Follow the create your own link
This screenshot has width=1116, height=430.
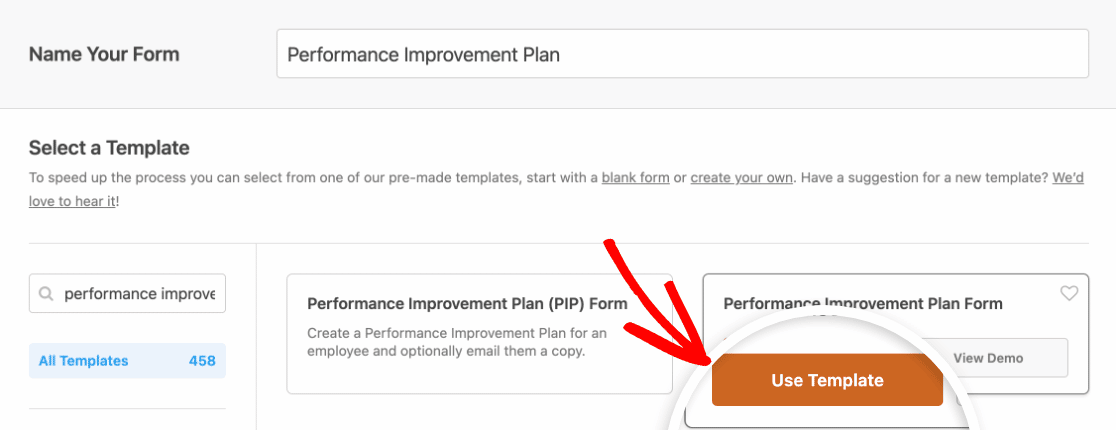click(x=742, y=178)
